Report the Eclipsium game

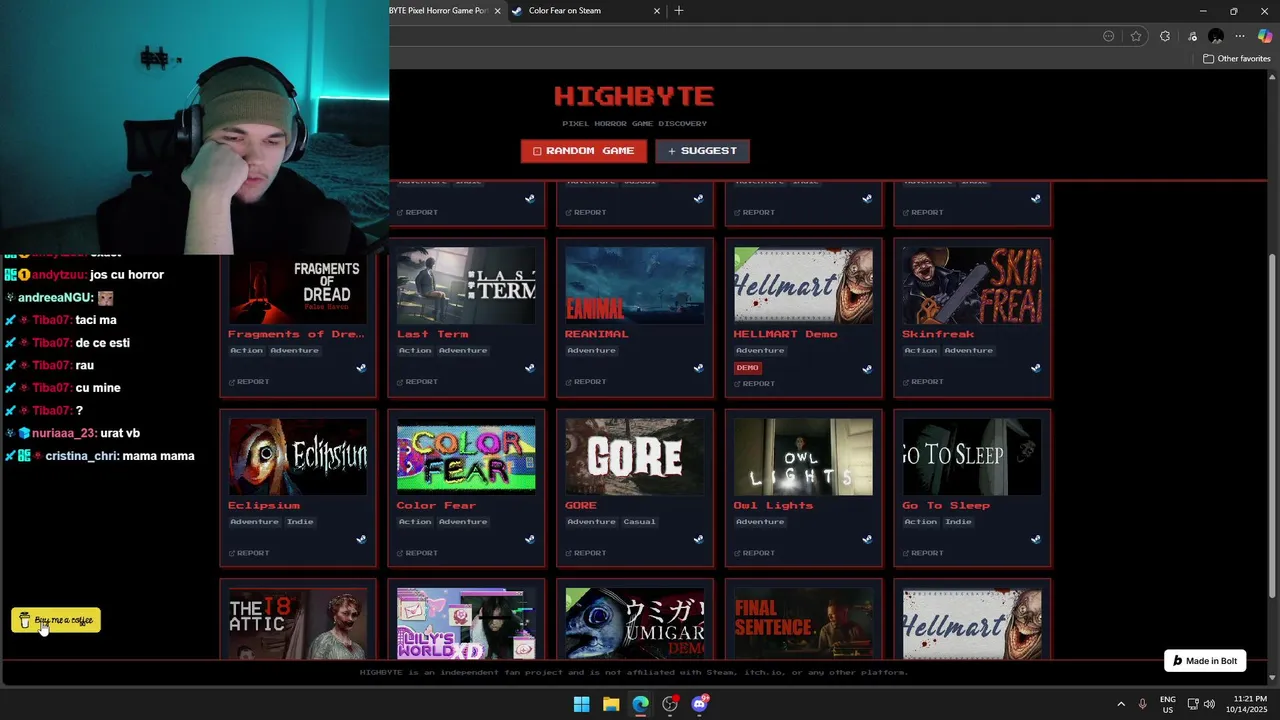click(x=249, y=553)
